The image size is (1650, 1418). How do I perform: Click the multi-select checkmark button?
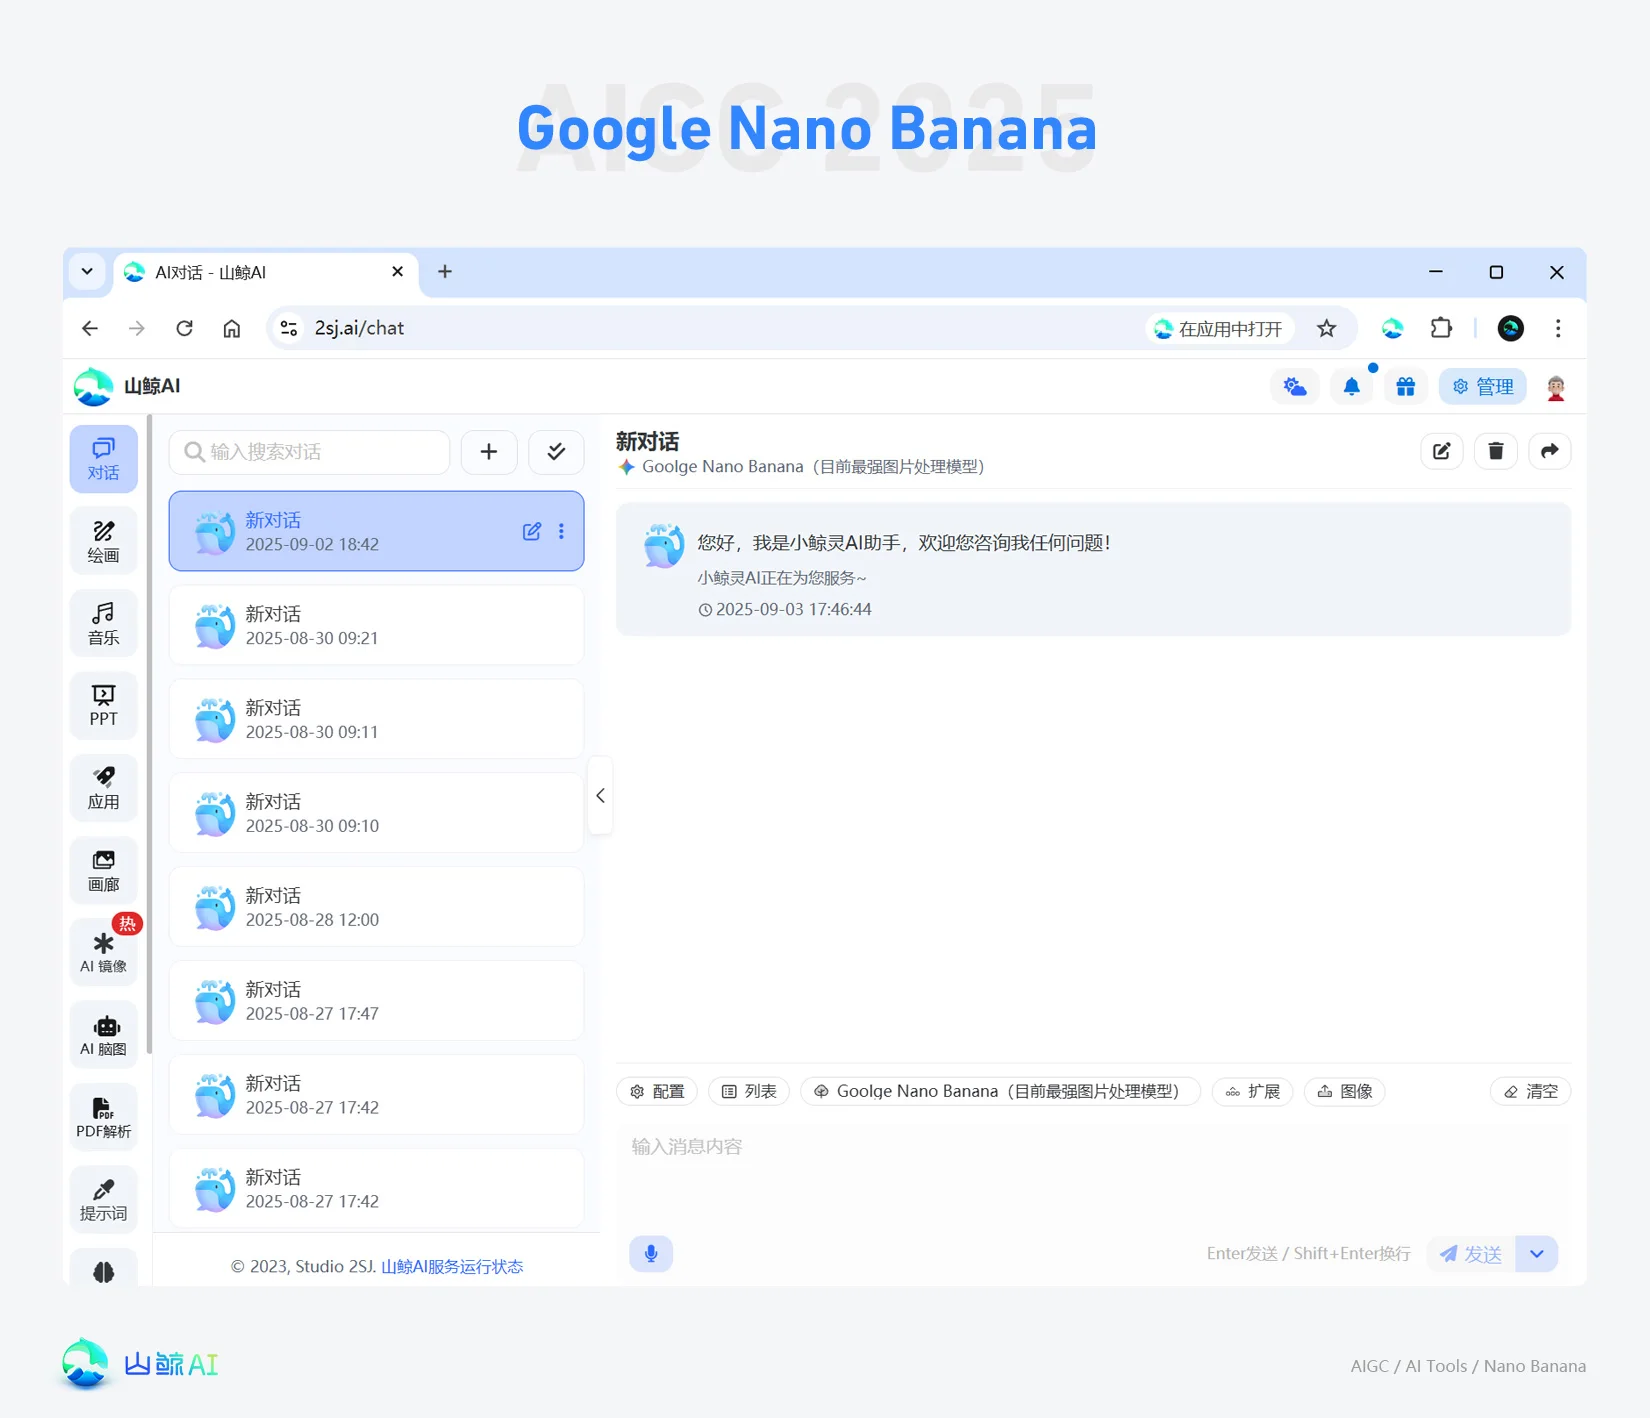pyautogui.click(x=556, y=452)
